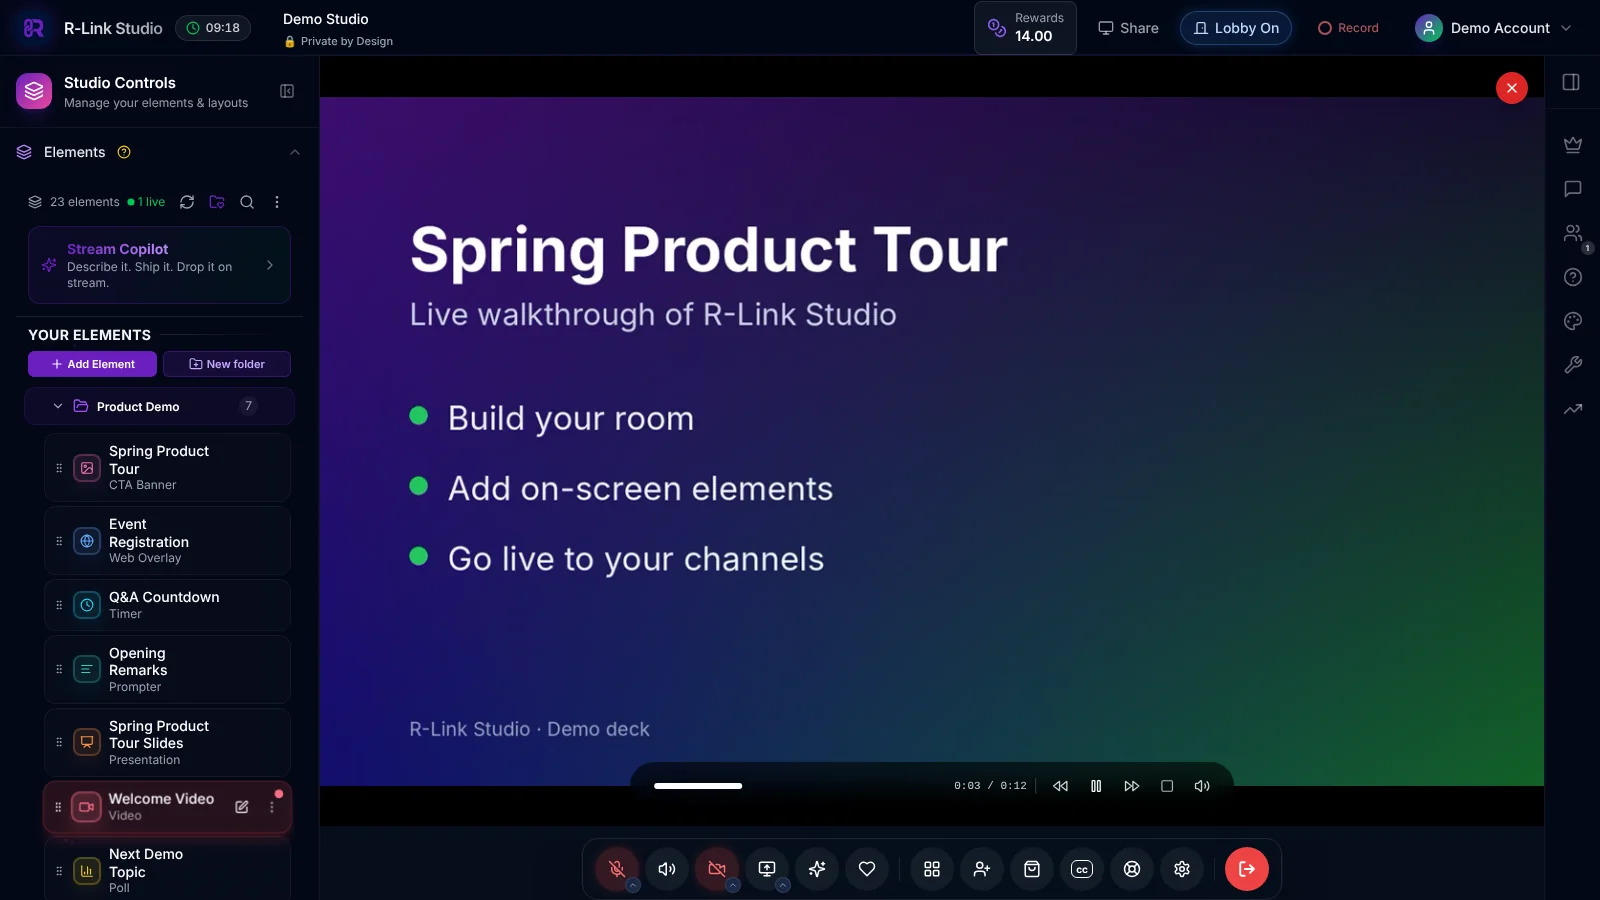Click the R-Link Studio logo icon
The image size is (1600, 900).
[x=33, y=28]
